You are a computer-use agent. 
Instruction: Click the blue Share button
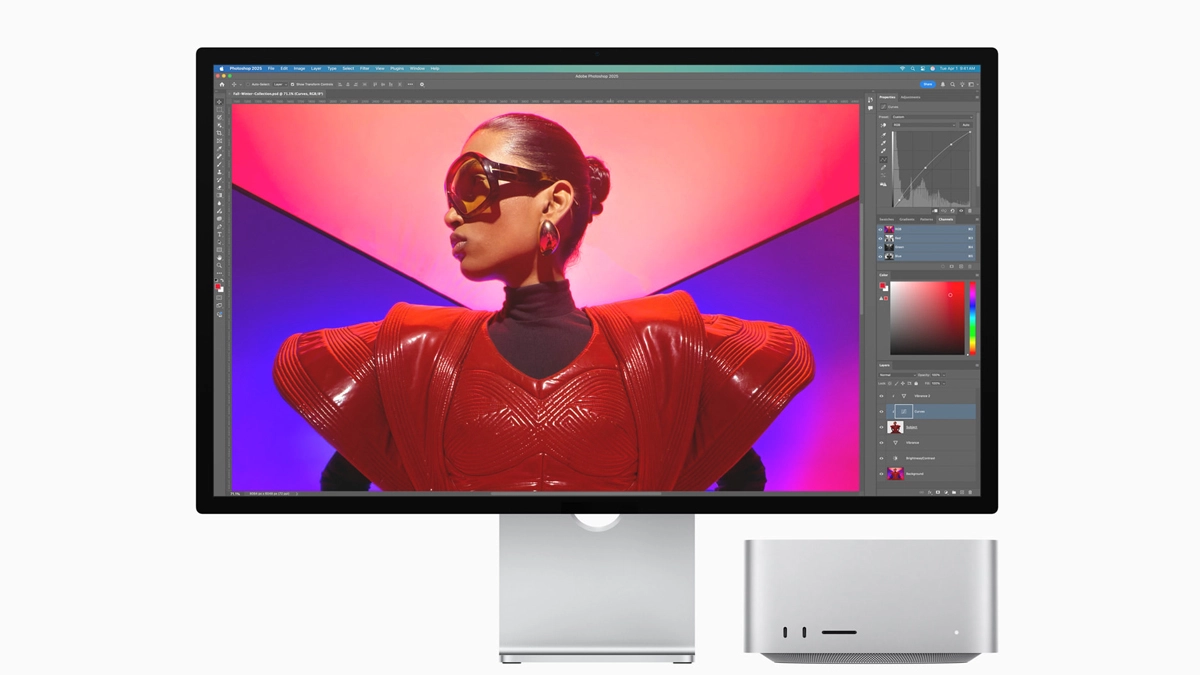tap(928, 84)
